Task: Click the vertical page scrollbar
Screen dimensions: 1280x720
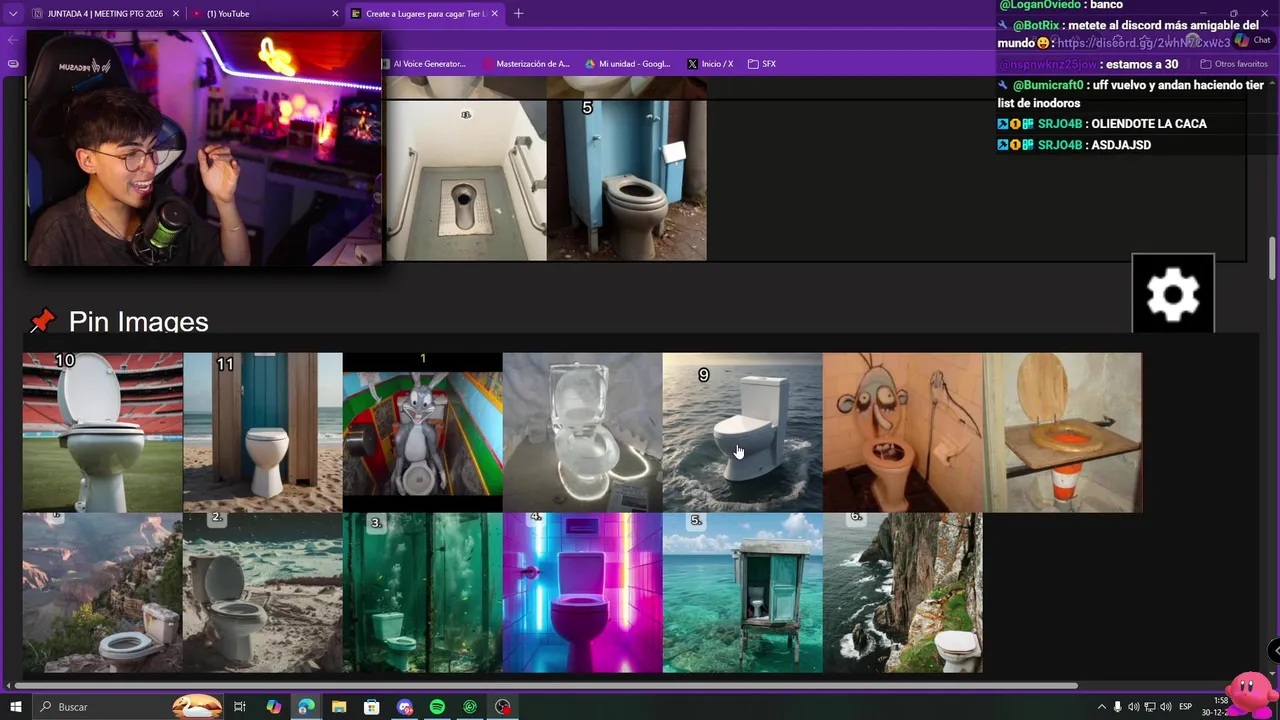Action: [1273, 260]
